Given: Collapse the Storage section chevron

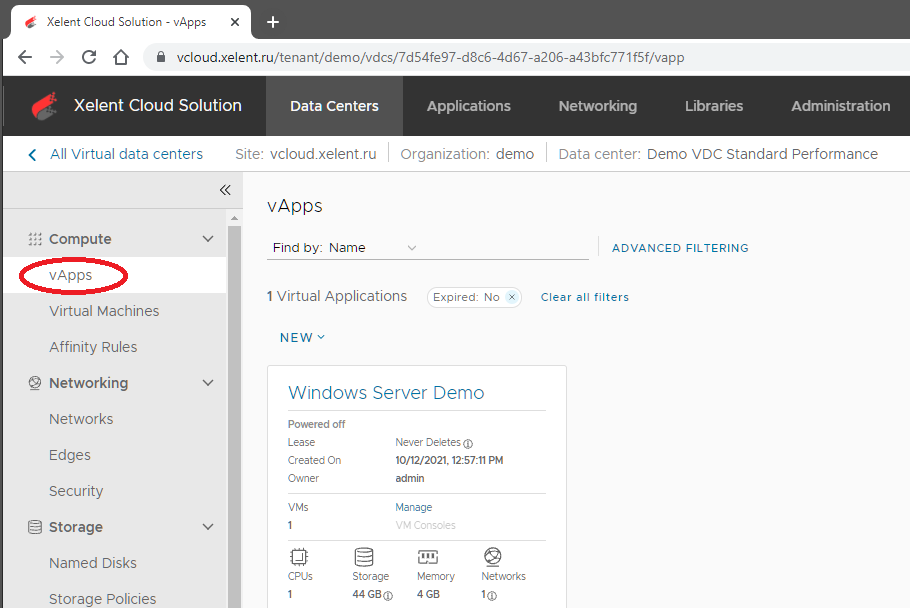Looking at the screenshot, I should coord(208,527).
